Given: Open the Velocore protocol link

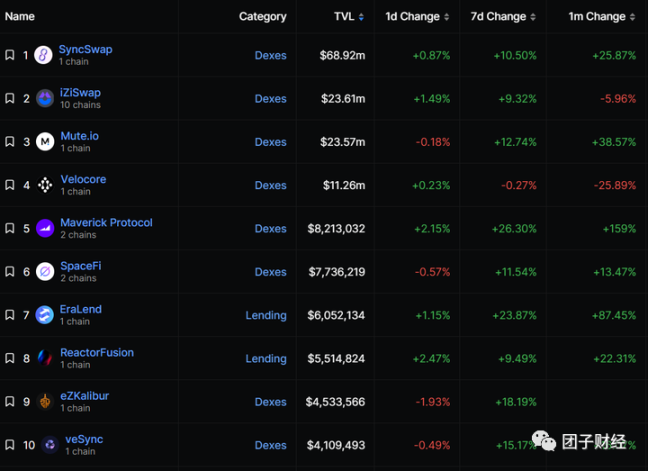Looking at the screenshot, I should 83,179.
